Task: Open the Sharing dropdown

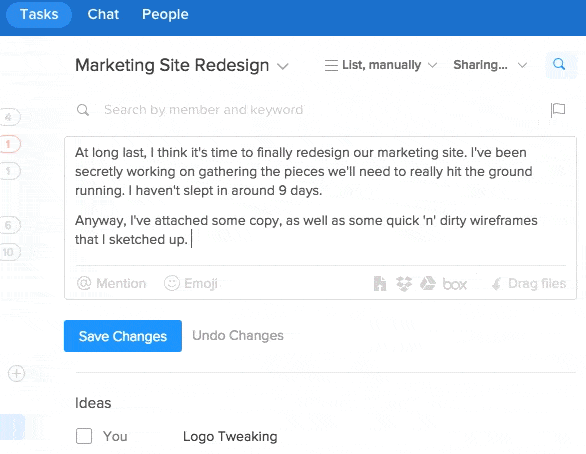Action: point(490,65)
